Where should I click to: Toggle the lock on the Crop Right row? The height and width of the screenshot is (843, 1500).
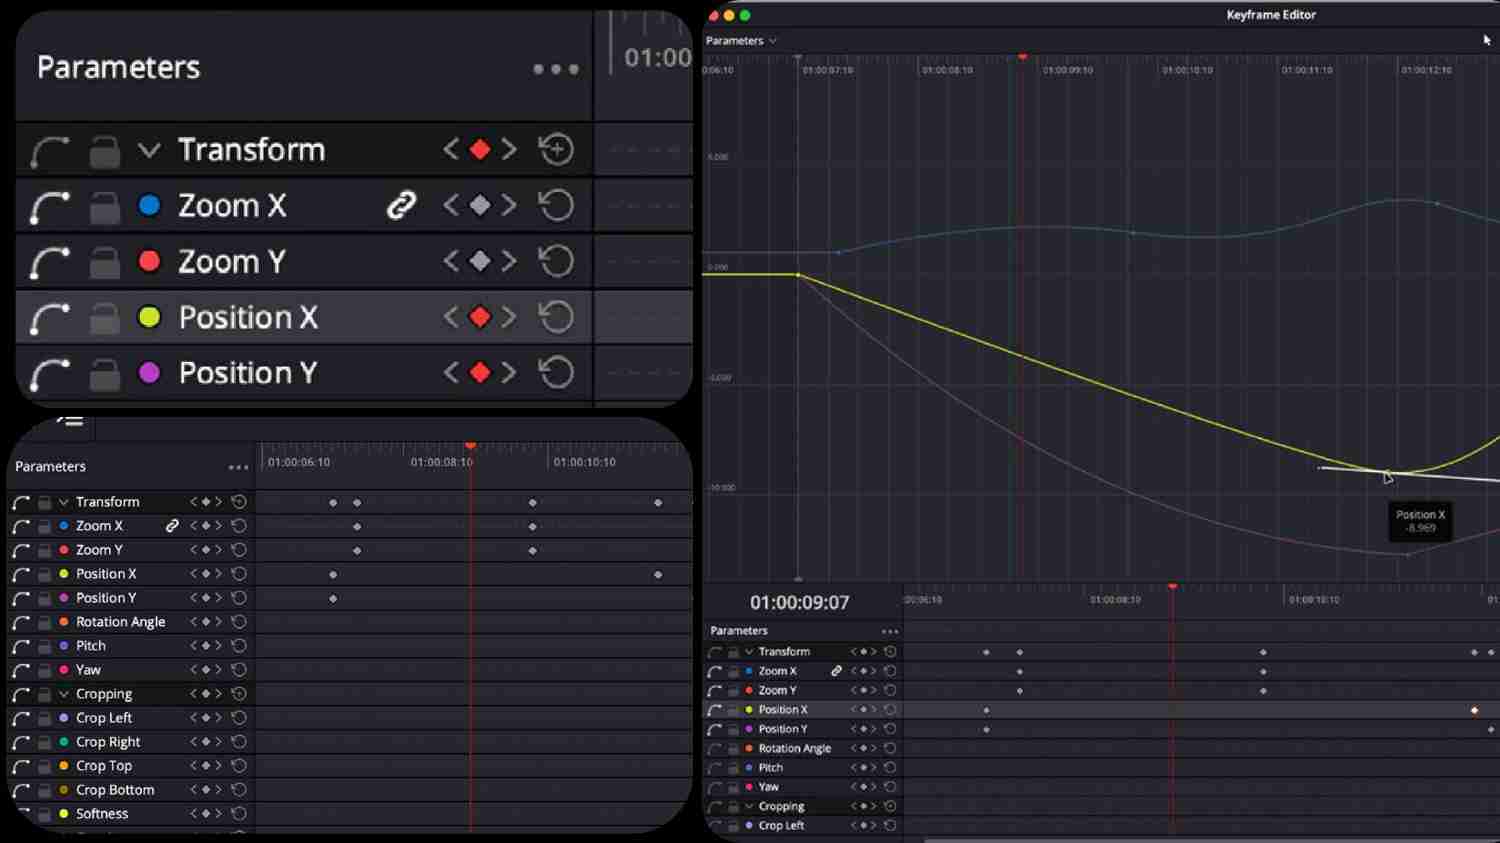(x=45, y=742)
